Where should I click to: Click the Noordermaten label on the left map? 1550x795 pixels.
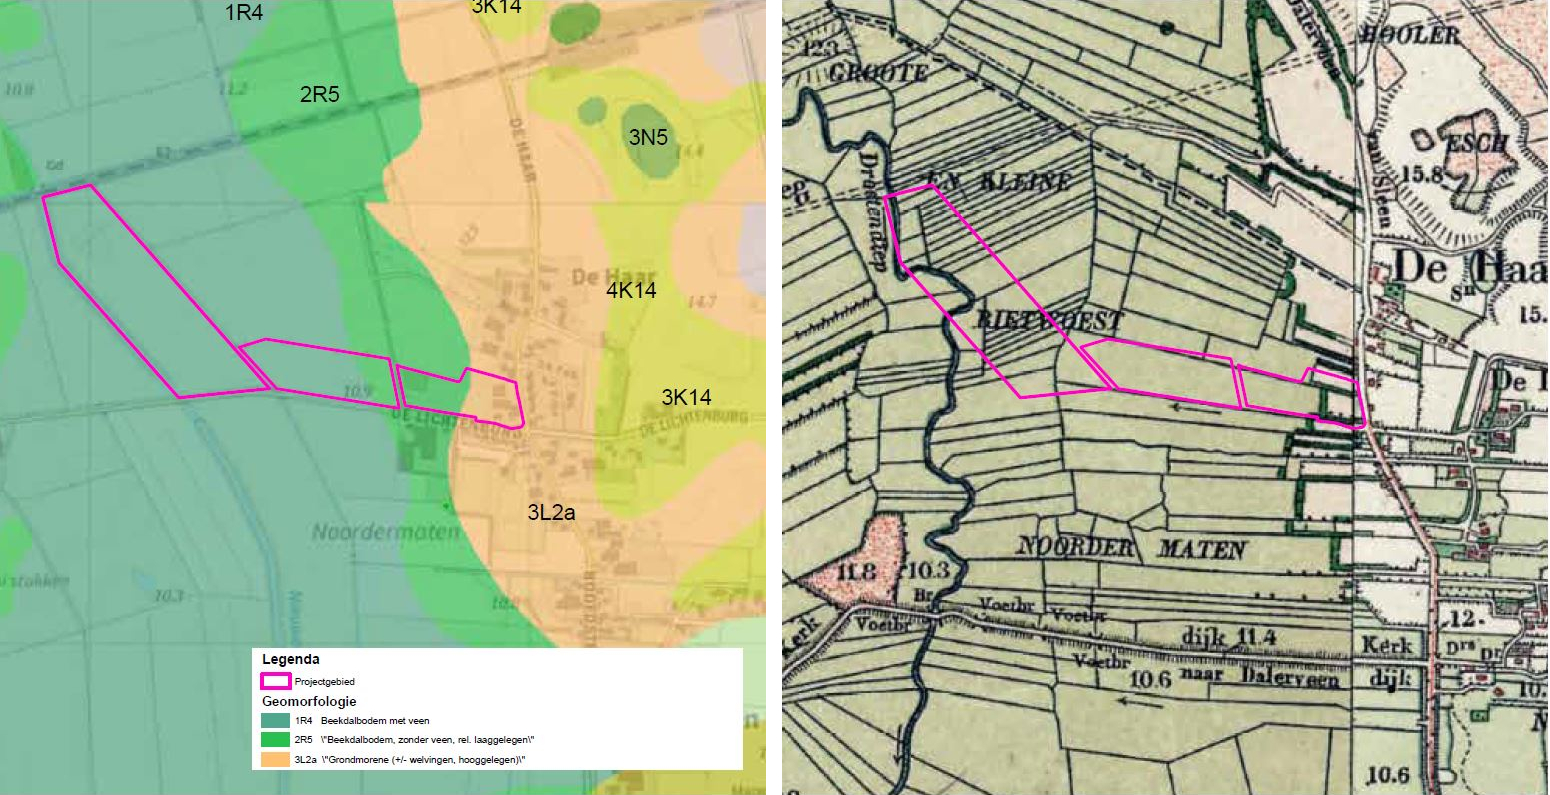(386, 532)
